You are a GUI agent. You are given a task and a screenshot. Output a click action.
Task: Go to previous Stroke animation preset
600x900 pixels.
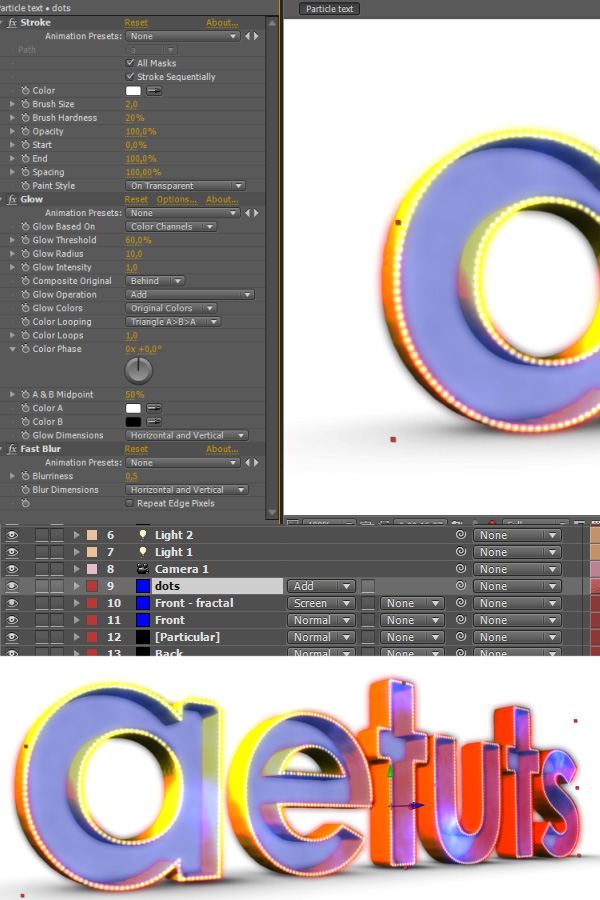click(248, 36)
